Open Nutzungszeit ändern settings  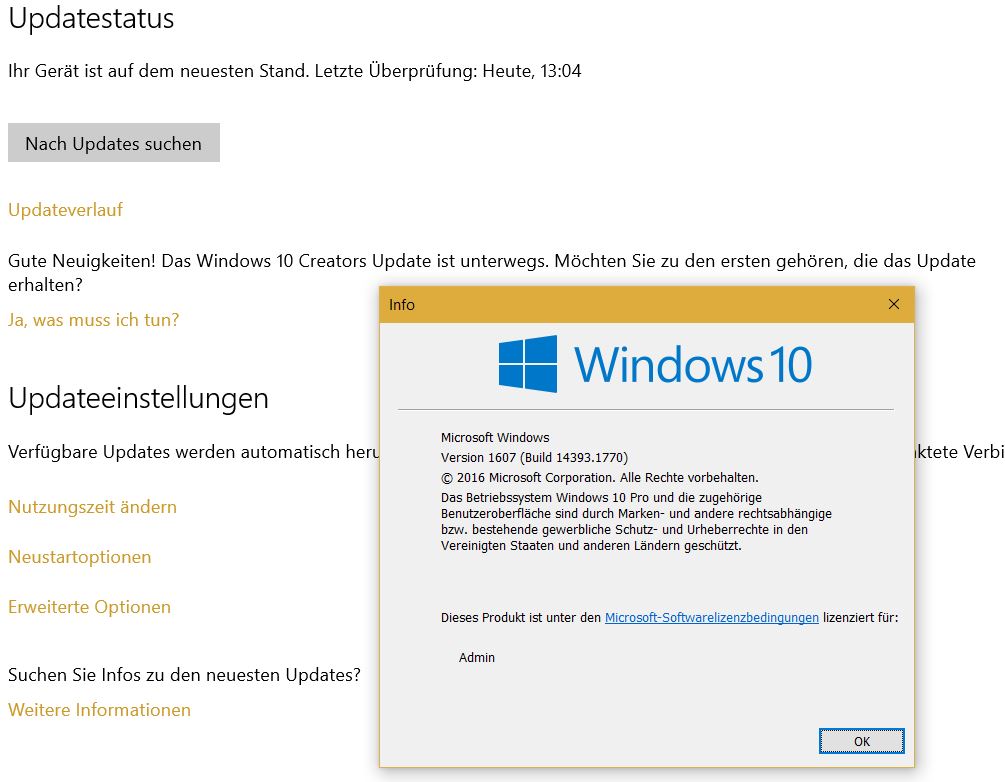pos(92,506)
